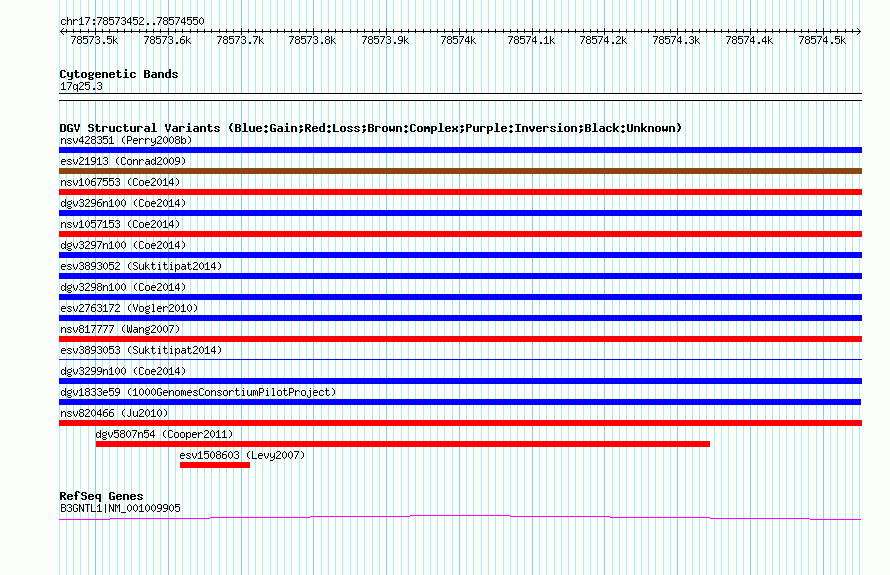Select the blue esv2763172 gain bar

[460, 318]
